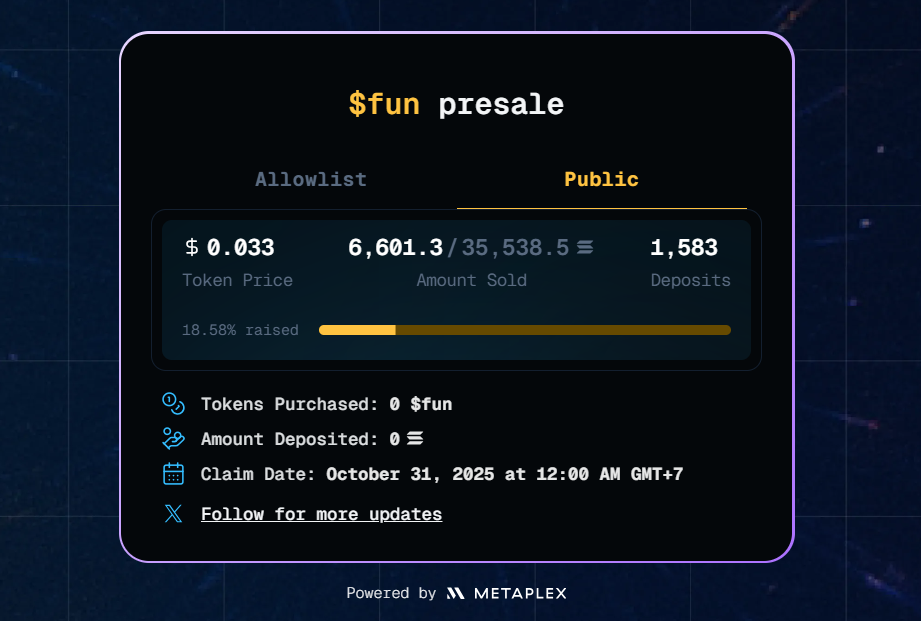Image resolution: width=921 pixels, height=621 pixels.
Task: Click the 1,583 Deposits count
Action: pos(684,247)
